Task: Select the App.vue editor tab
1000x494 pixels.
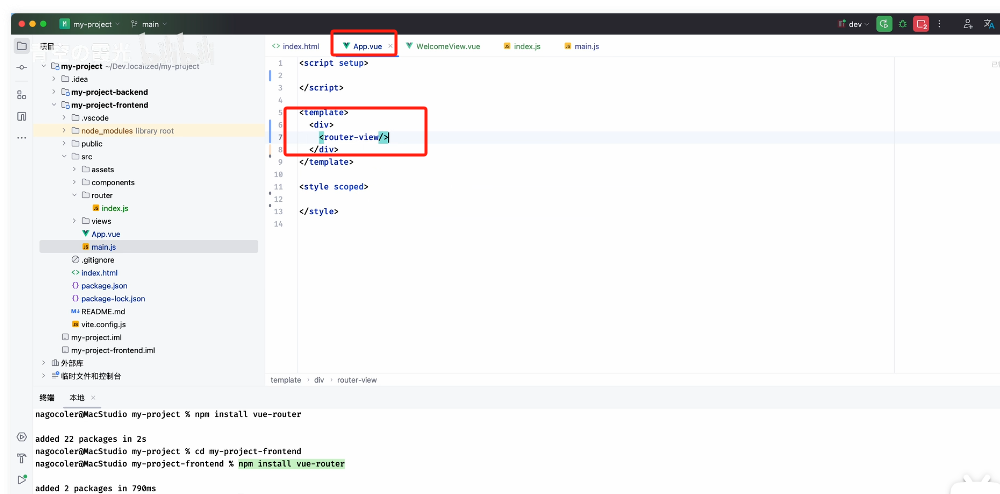Action: (362, 47)
